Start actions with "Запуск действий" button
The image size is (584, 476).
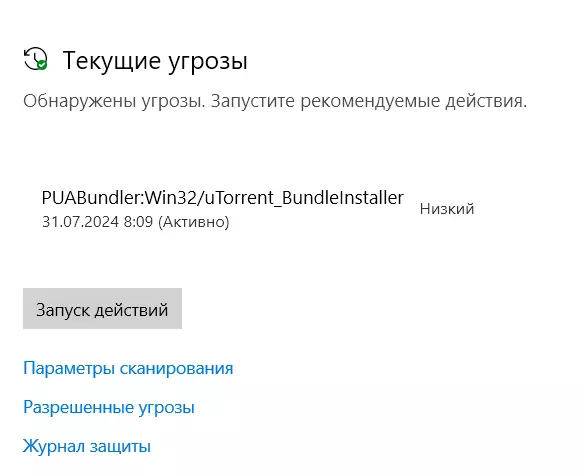pos(102,308)
